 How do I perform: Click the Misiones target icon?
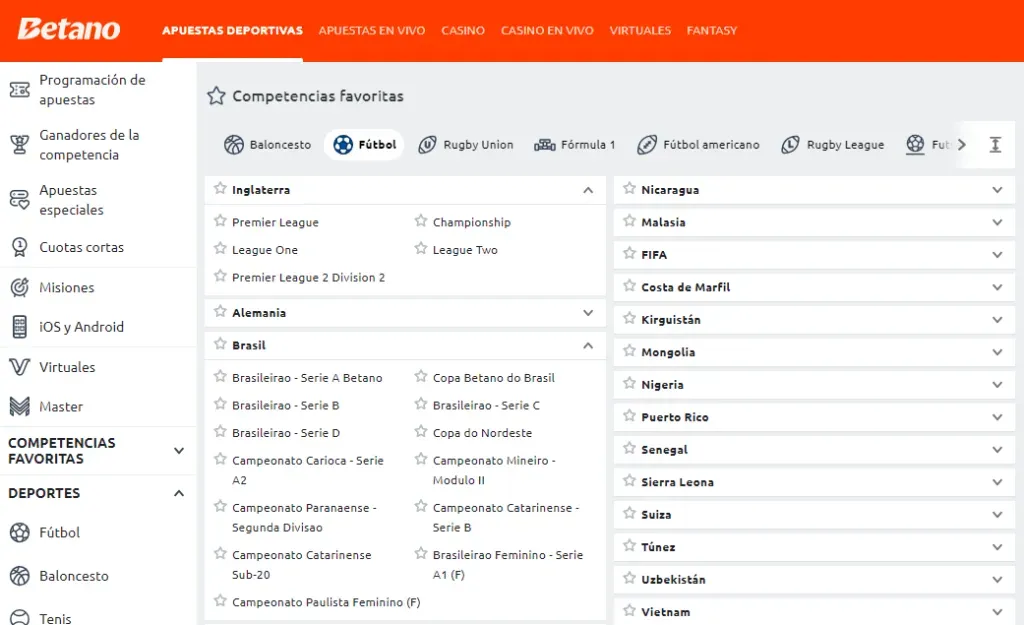pyautogui.click(x=19, y=287)
